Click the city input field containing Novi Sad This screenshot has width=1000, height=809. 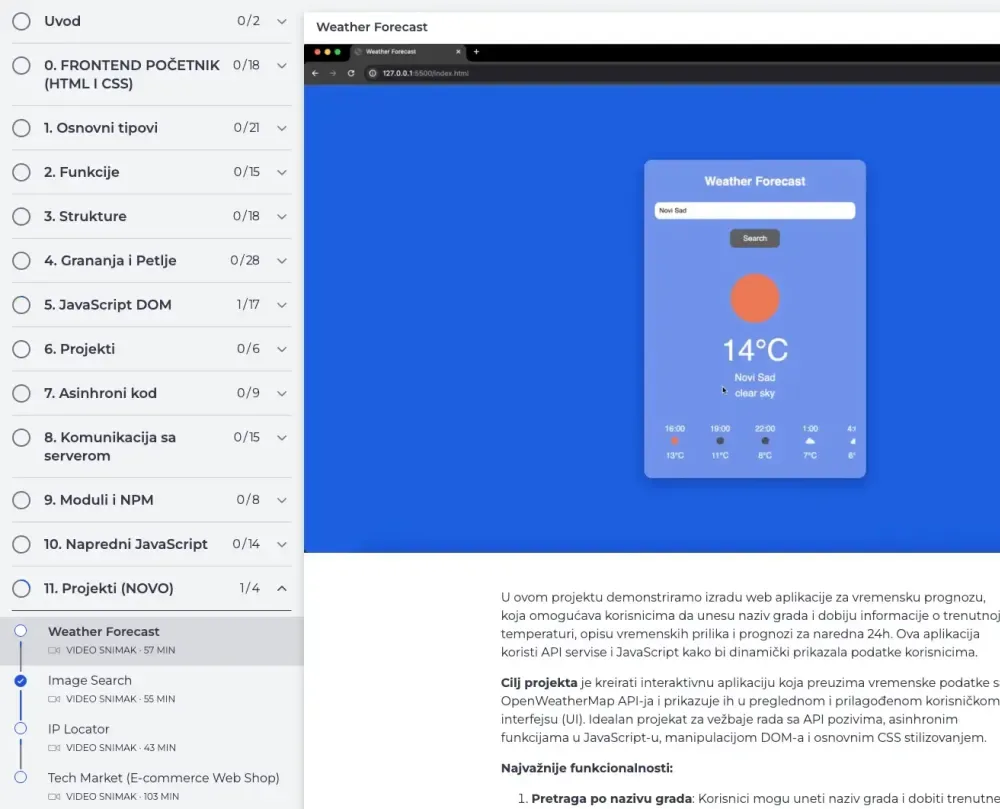pos(754,210)
